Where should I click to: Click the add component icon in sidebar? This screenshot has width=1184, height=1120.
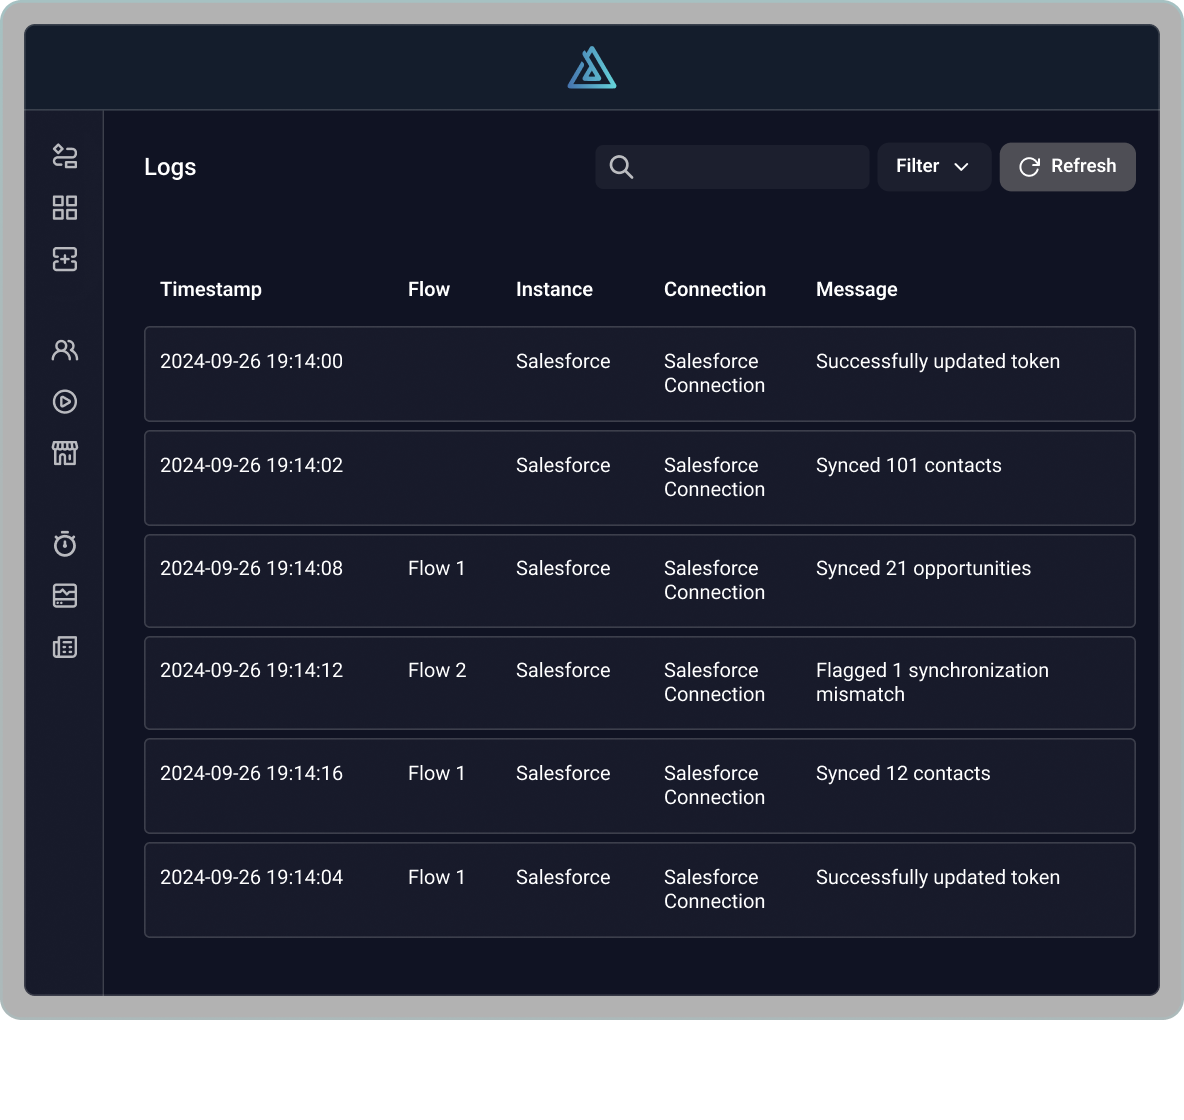coord(65,259)
